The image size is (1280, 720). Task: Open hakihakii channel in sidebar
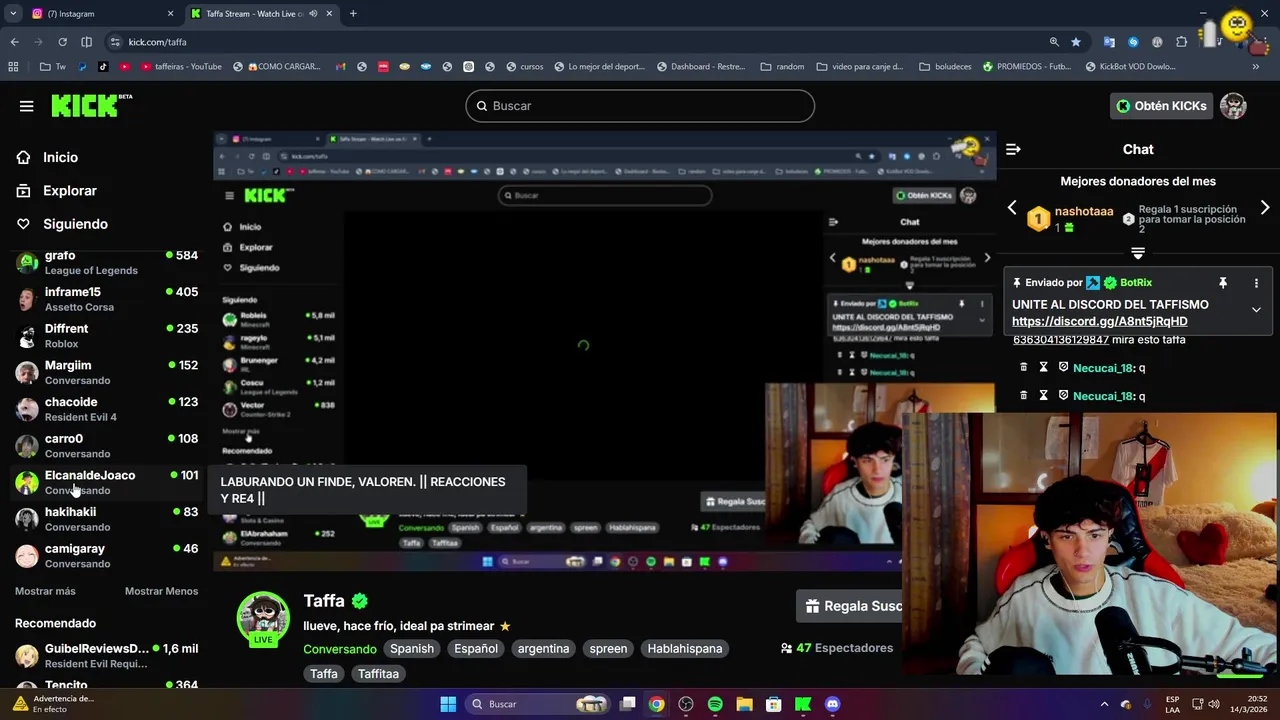tap(106, 519)
